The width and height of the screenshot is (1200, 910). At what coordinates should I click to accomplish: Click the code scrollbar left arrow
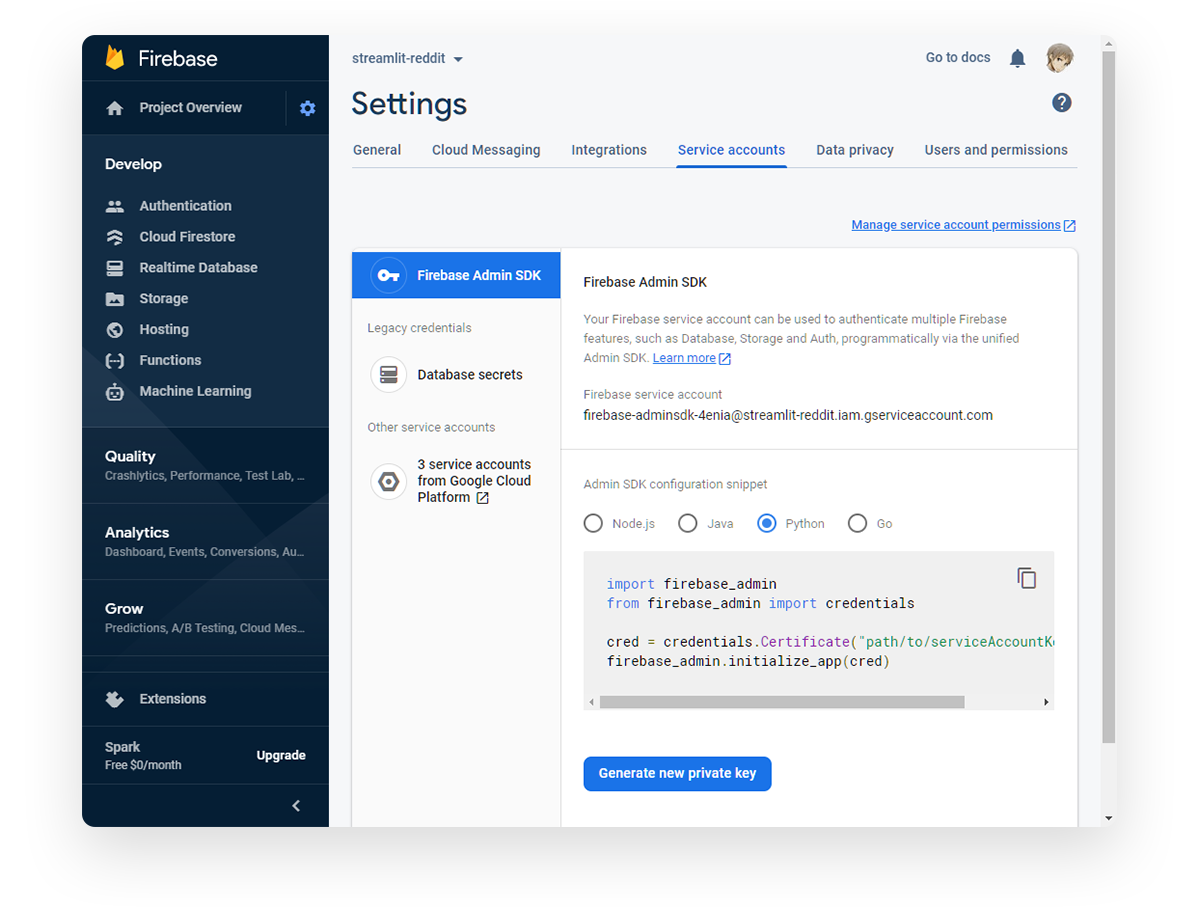coord(591,702)
